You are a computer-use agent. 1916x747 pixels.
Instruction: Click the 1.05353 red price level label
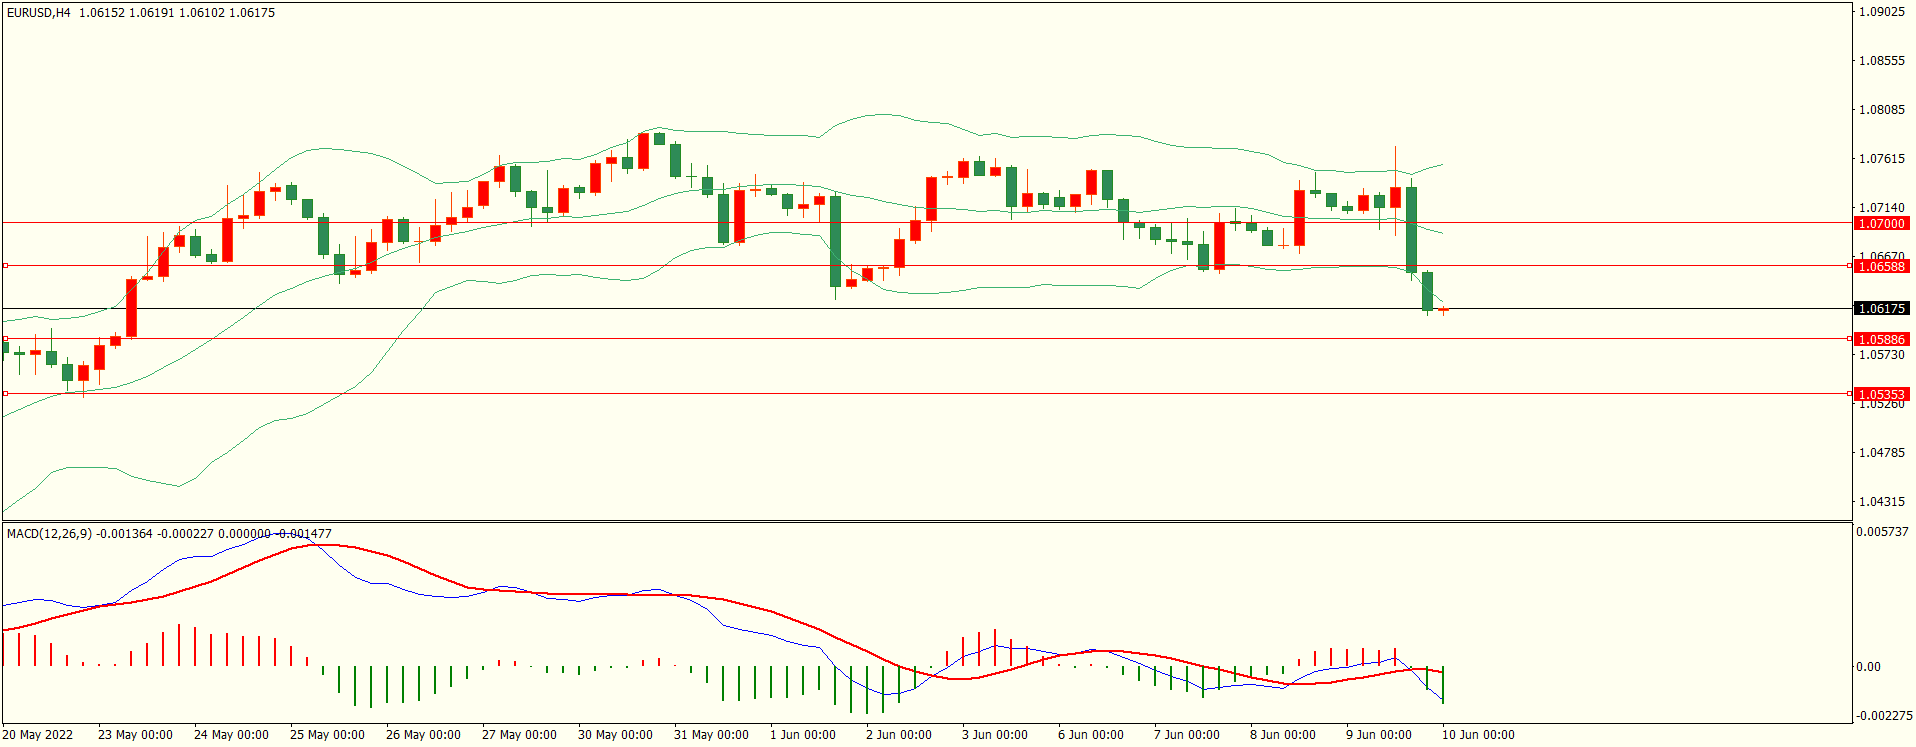point(1881,395)
